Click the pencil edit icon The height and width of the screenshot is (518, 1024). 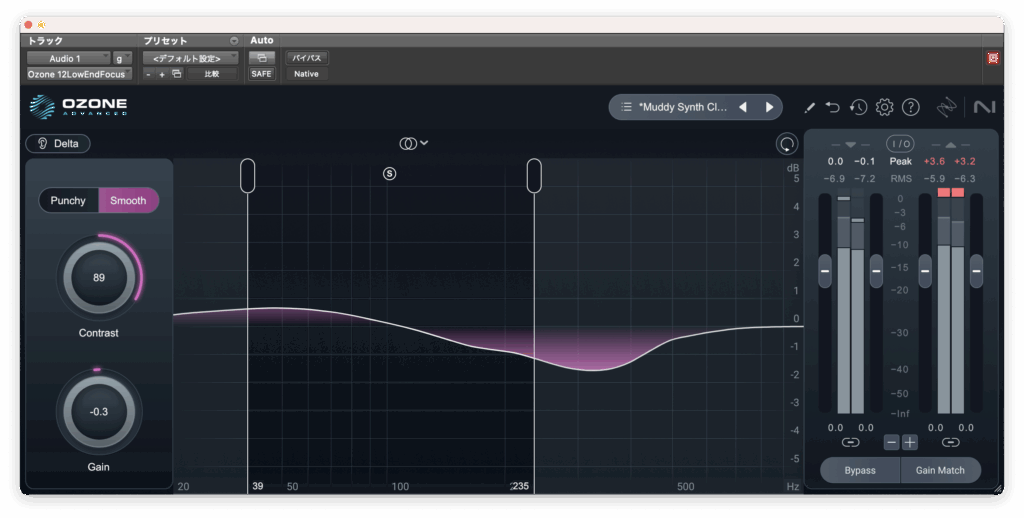809,107
